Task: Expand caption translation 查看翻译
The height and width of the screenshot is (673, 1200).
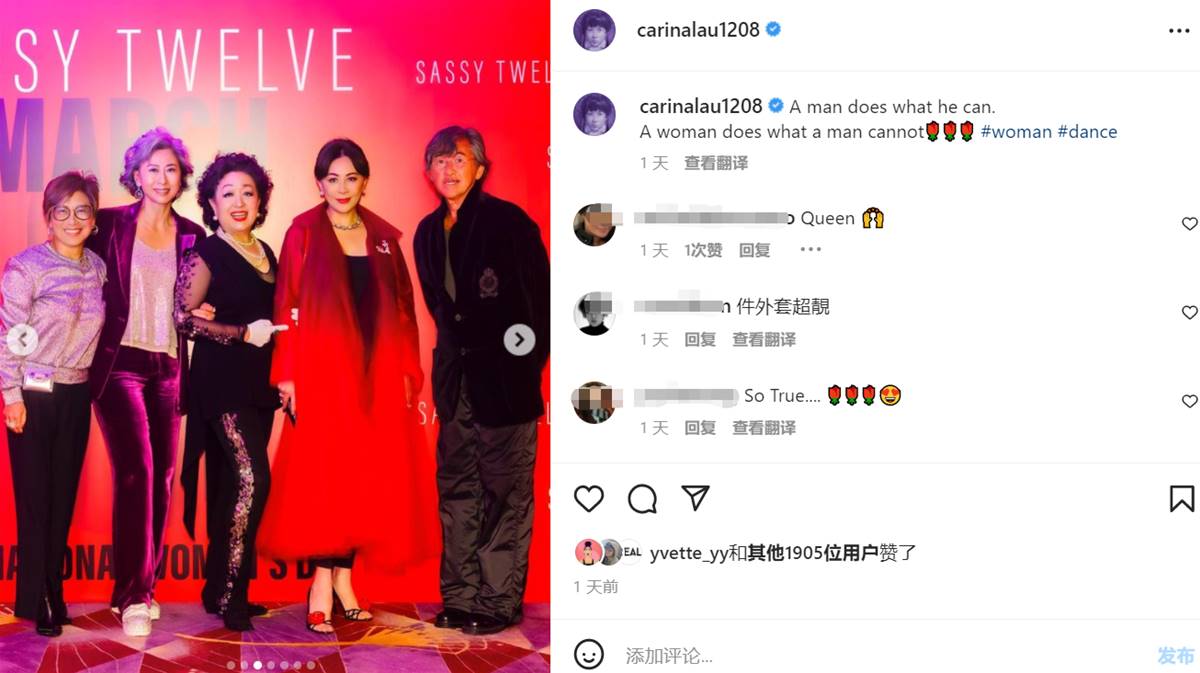Action: pyautogui.click(x=716, y=163)
